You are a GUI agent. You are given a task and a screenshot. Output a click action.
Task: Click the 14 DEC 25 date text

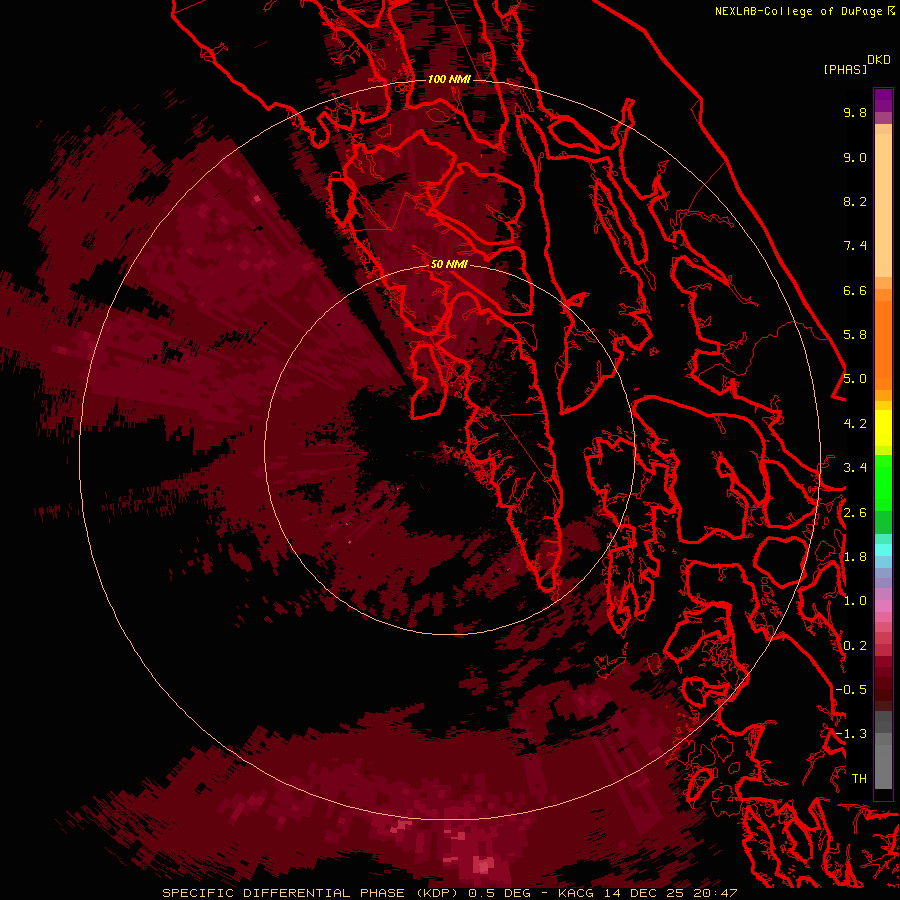coord(645,893)
